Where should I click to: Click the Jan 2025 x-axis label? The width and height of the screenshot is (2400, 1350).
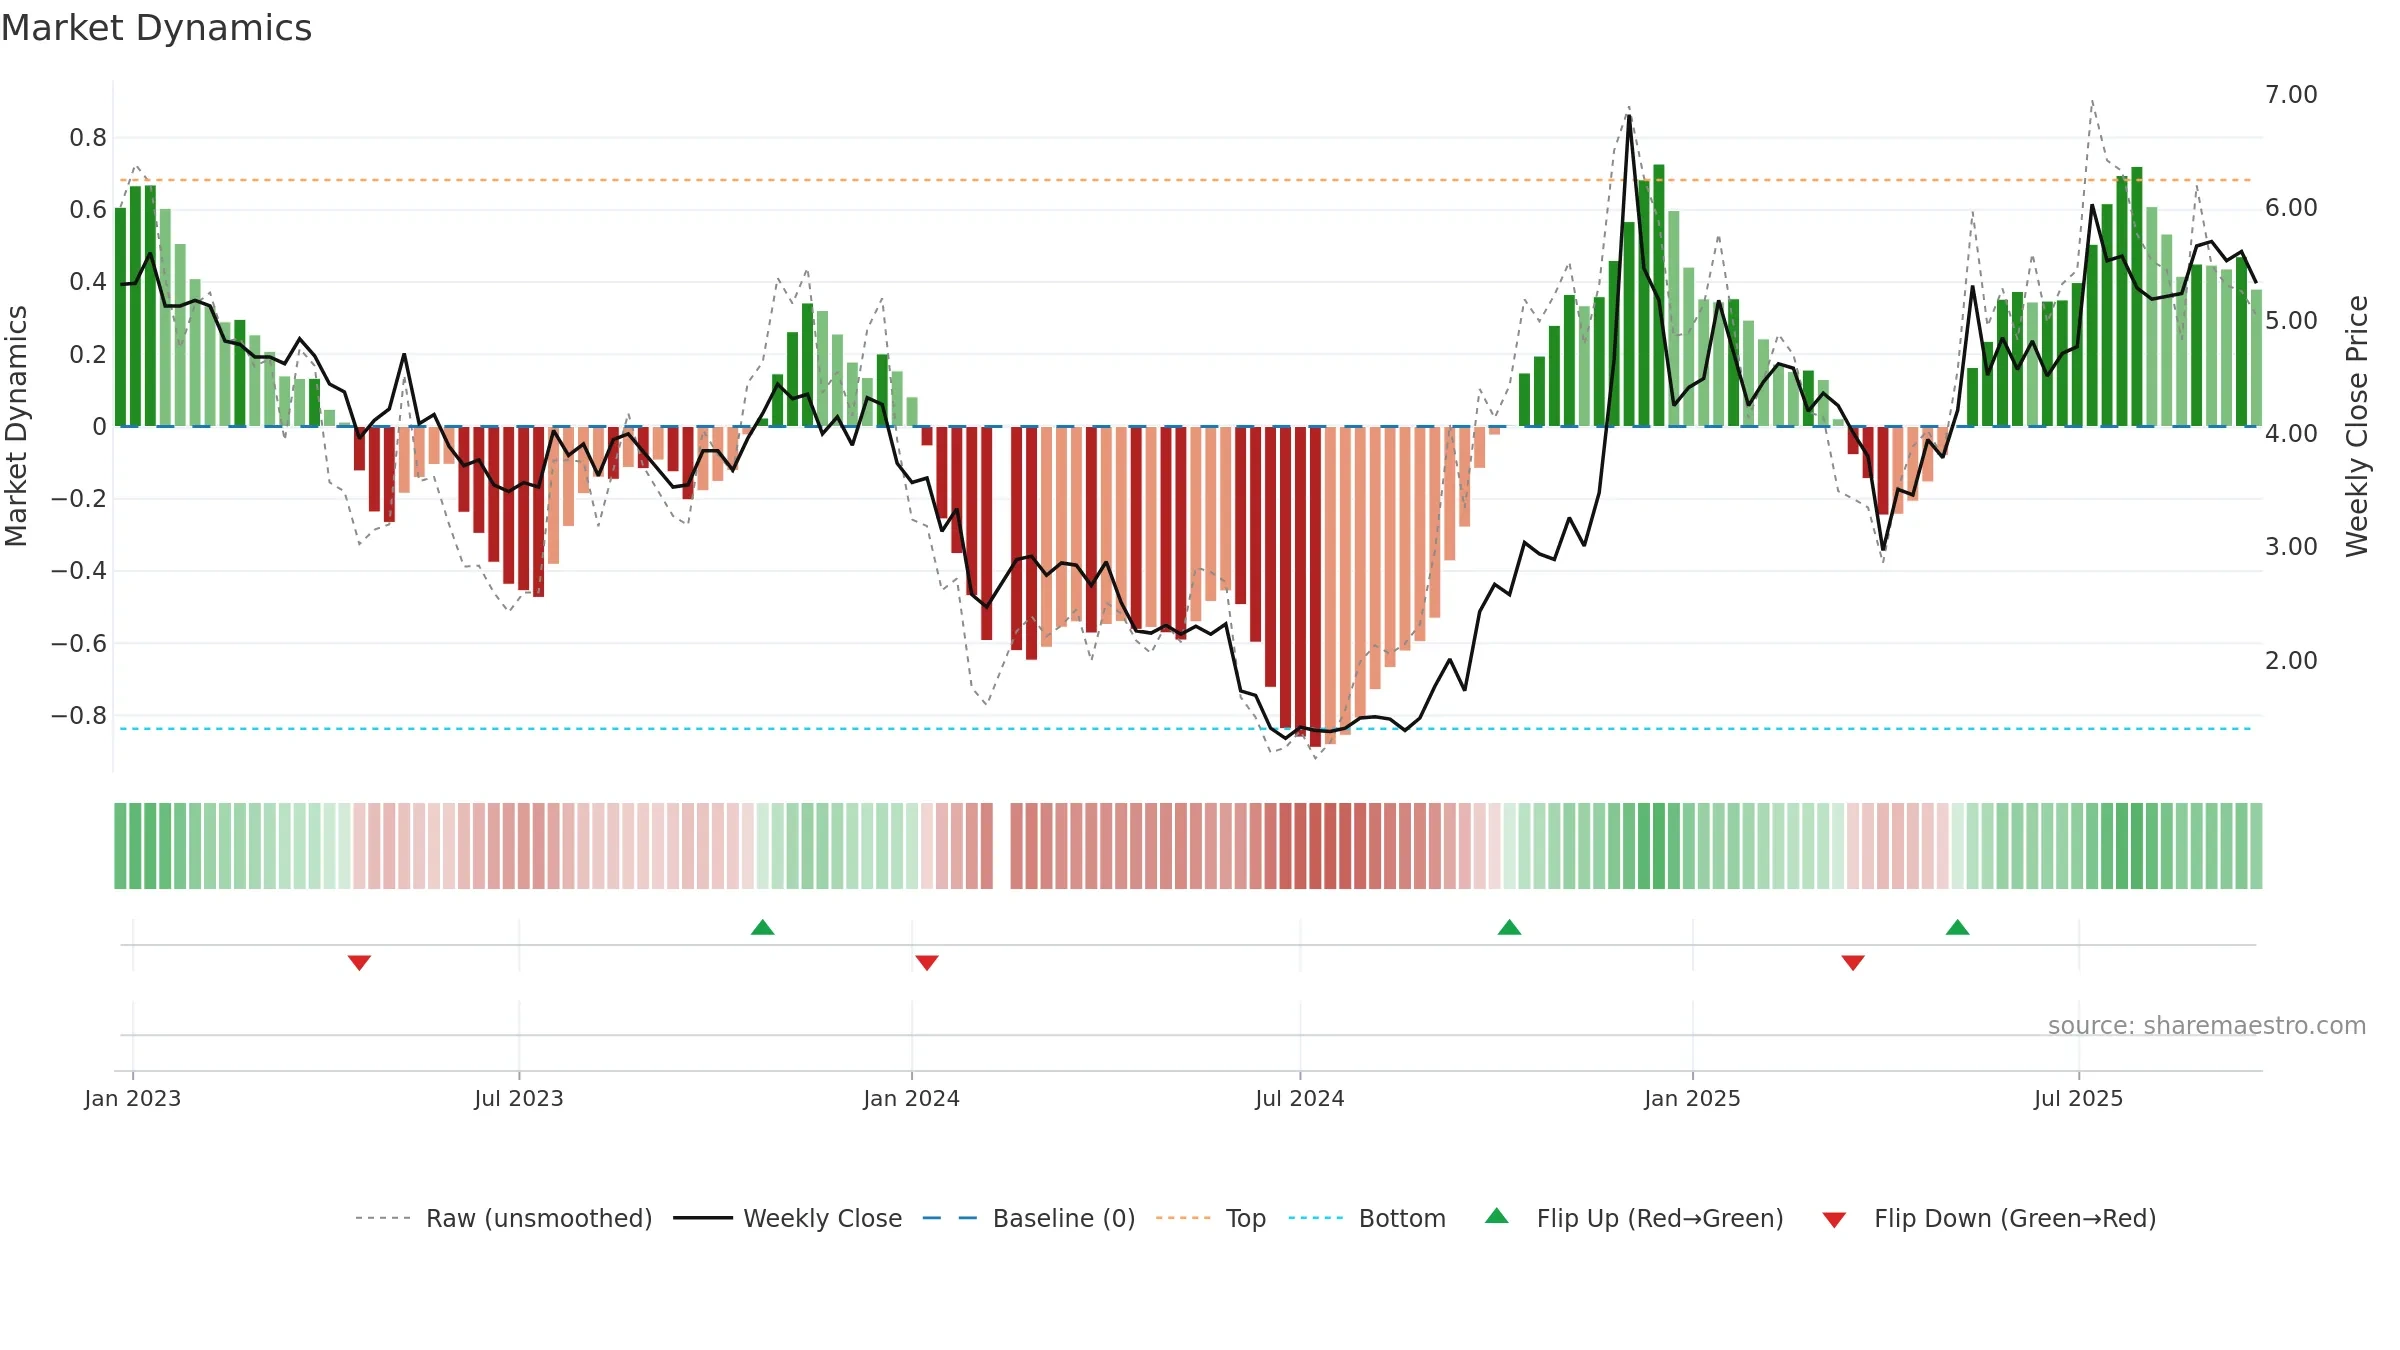pos(1693,1099)
